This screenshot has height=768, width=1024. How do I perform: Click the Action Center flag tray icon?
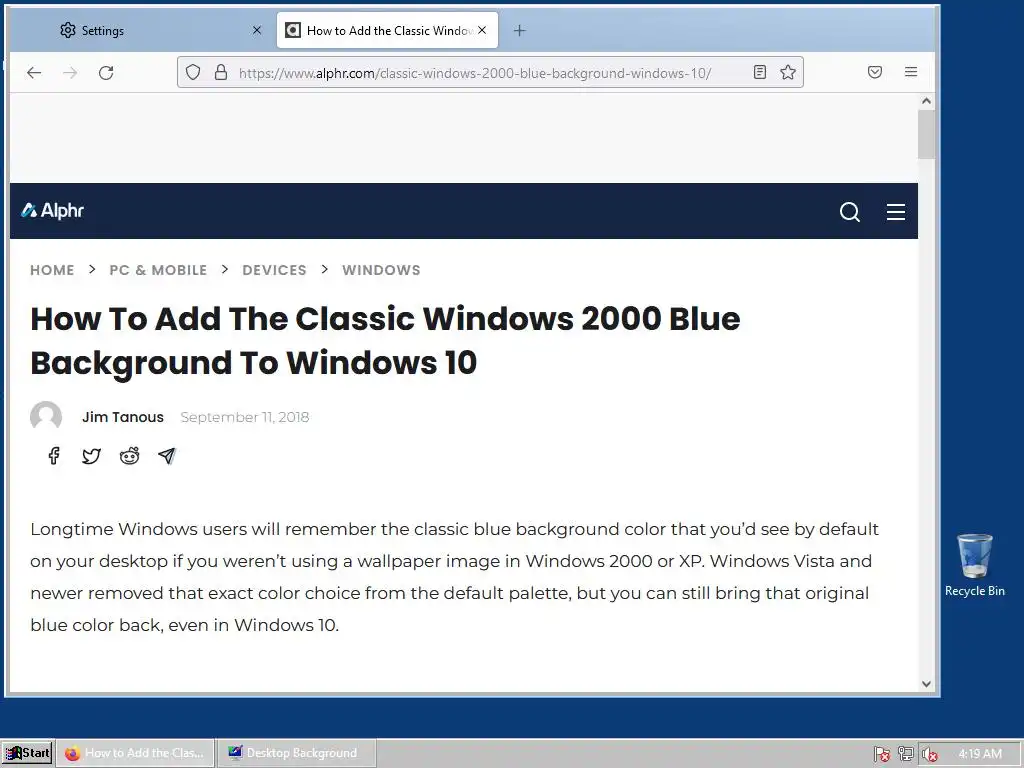[882, 754]
